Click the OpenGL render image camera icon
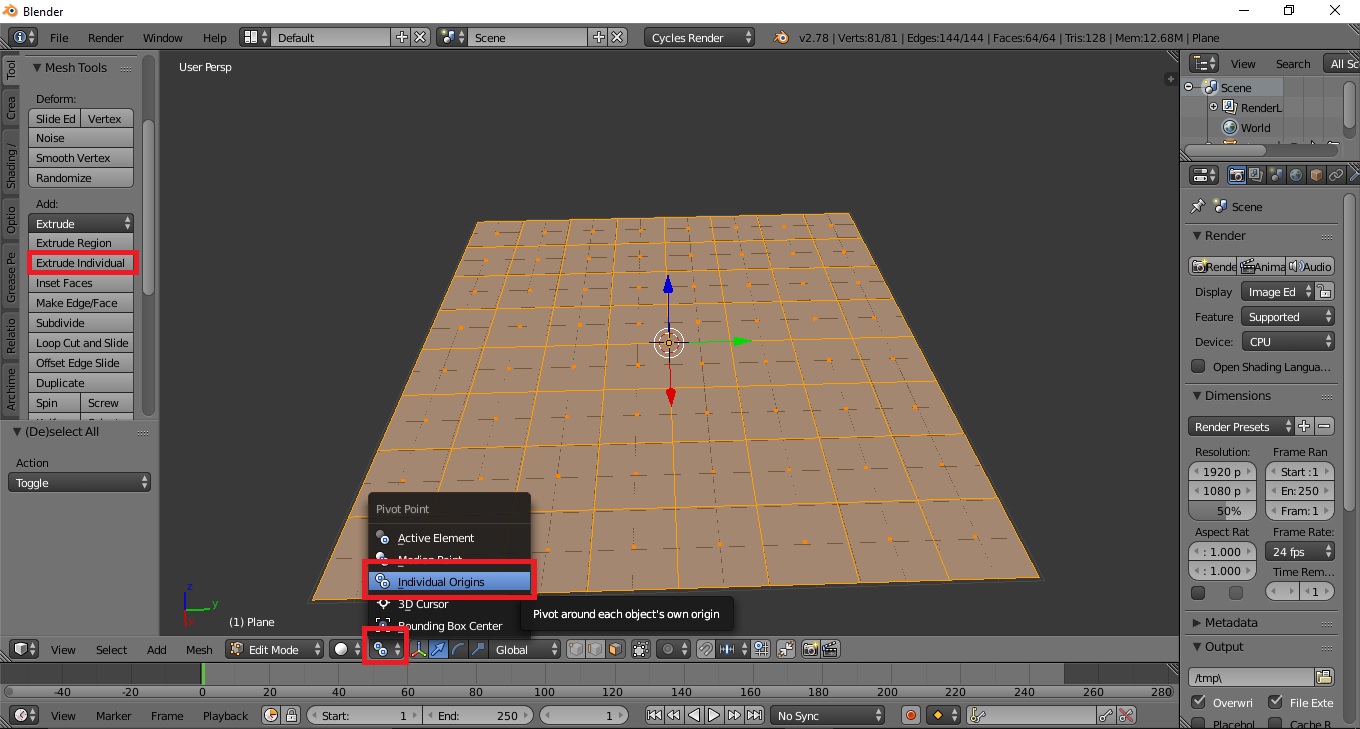The width and height of the screenshot is (1360, 729). (x=811, y=649)
